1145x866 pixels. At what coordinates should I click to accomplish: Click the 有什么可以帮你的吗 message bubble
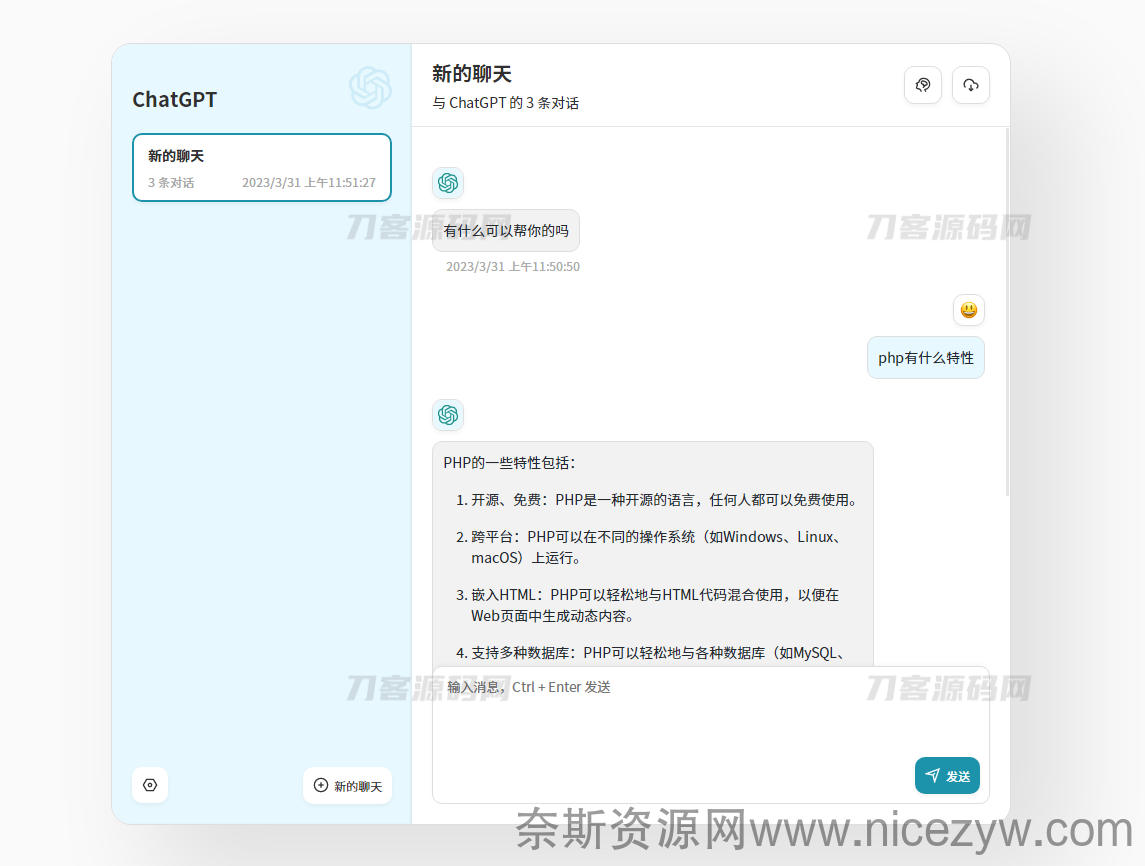(x=506, y=231)
